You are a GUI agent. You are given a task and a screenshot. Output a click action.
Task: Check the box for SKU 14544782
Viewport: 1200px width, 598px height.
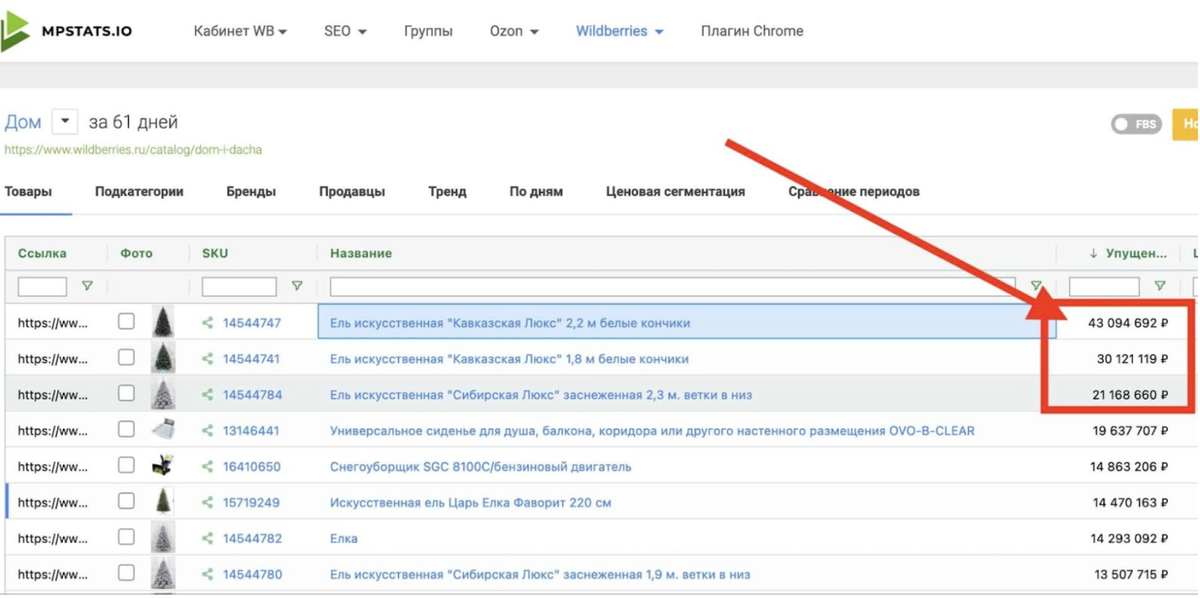click(126, 537)
